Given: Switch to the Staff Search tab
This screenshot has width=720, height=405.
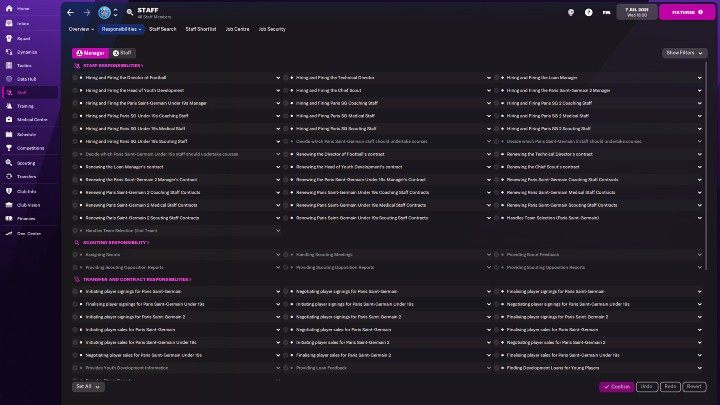Looking at the screenshot, I should click(x=162, y=29).
